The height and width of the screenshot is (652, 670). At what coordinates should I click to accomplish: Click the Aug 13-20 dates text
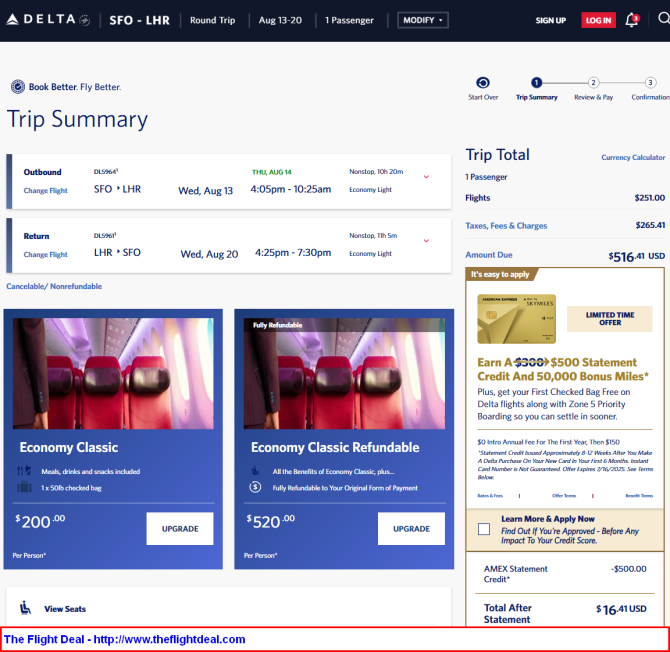(x=280, y=20)
